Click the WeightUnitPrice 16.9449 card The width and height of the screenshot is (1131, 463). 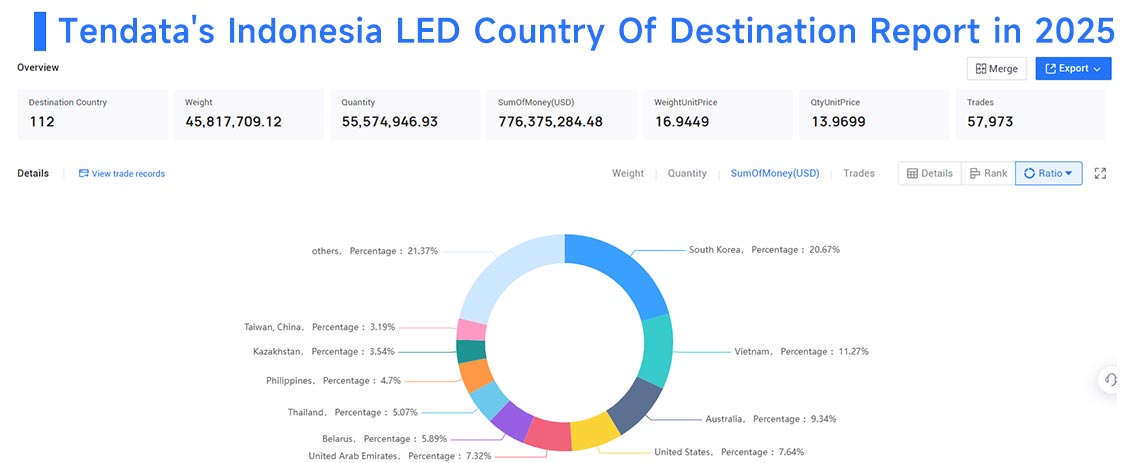[718, 114]
